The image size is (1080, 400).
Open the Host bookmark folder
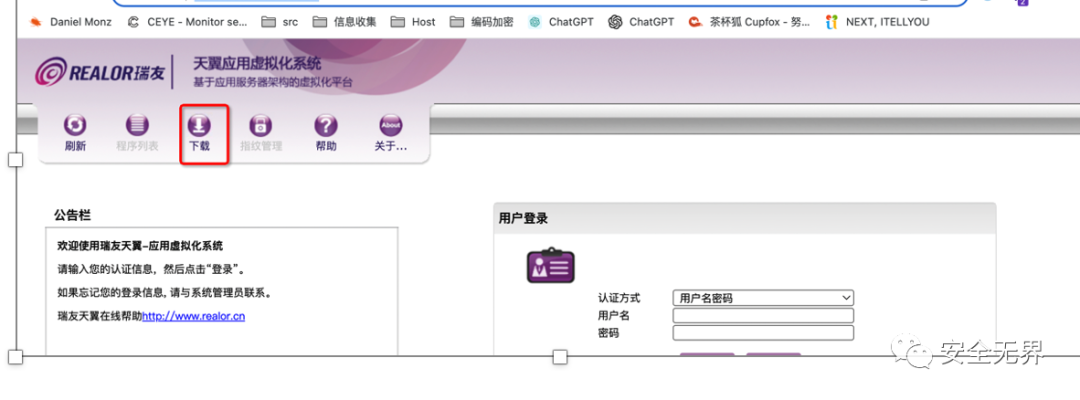point(413,22)
